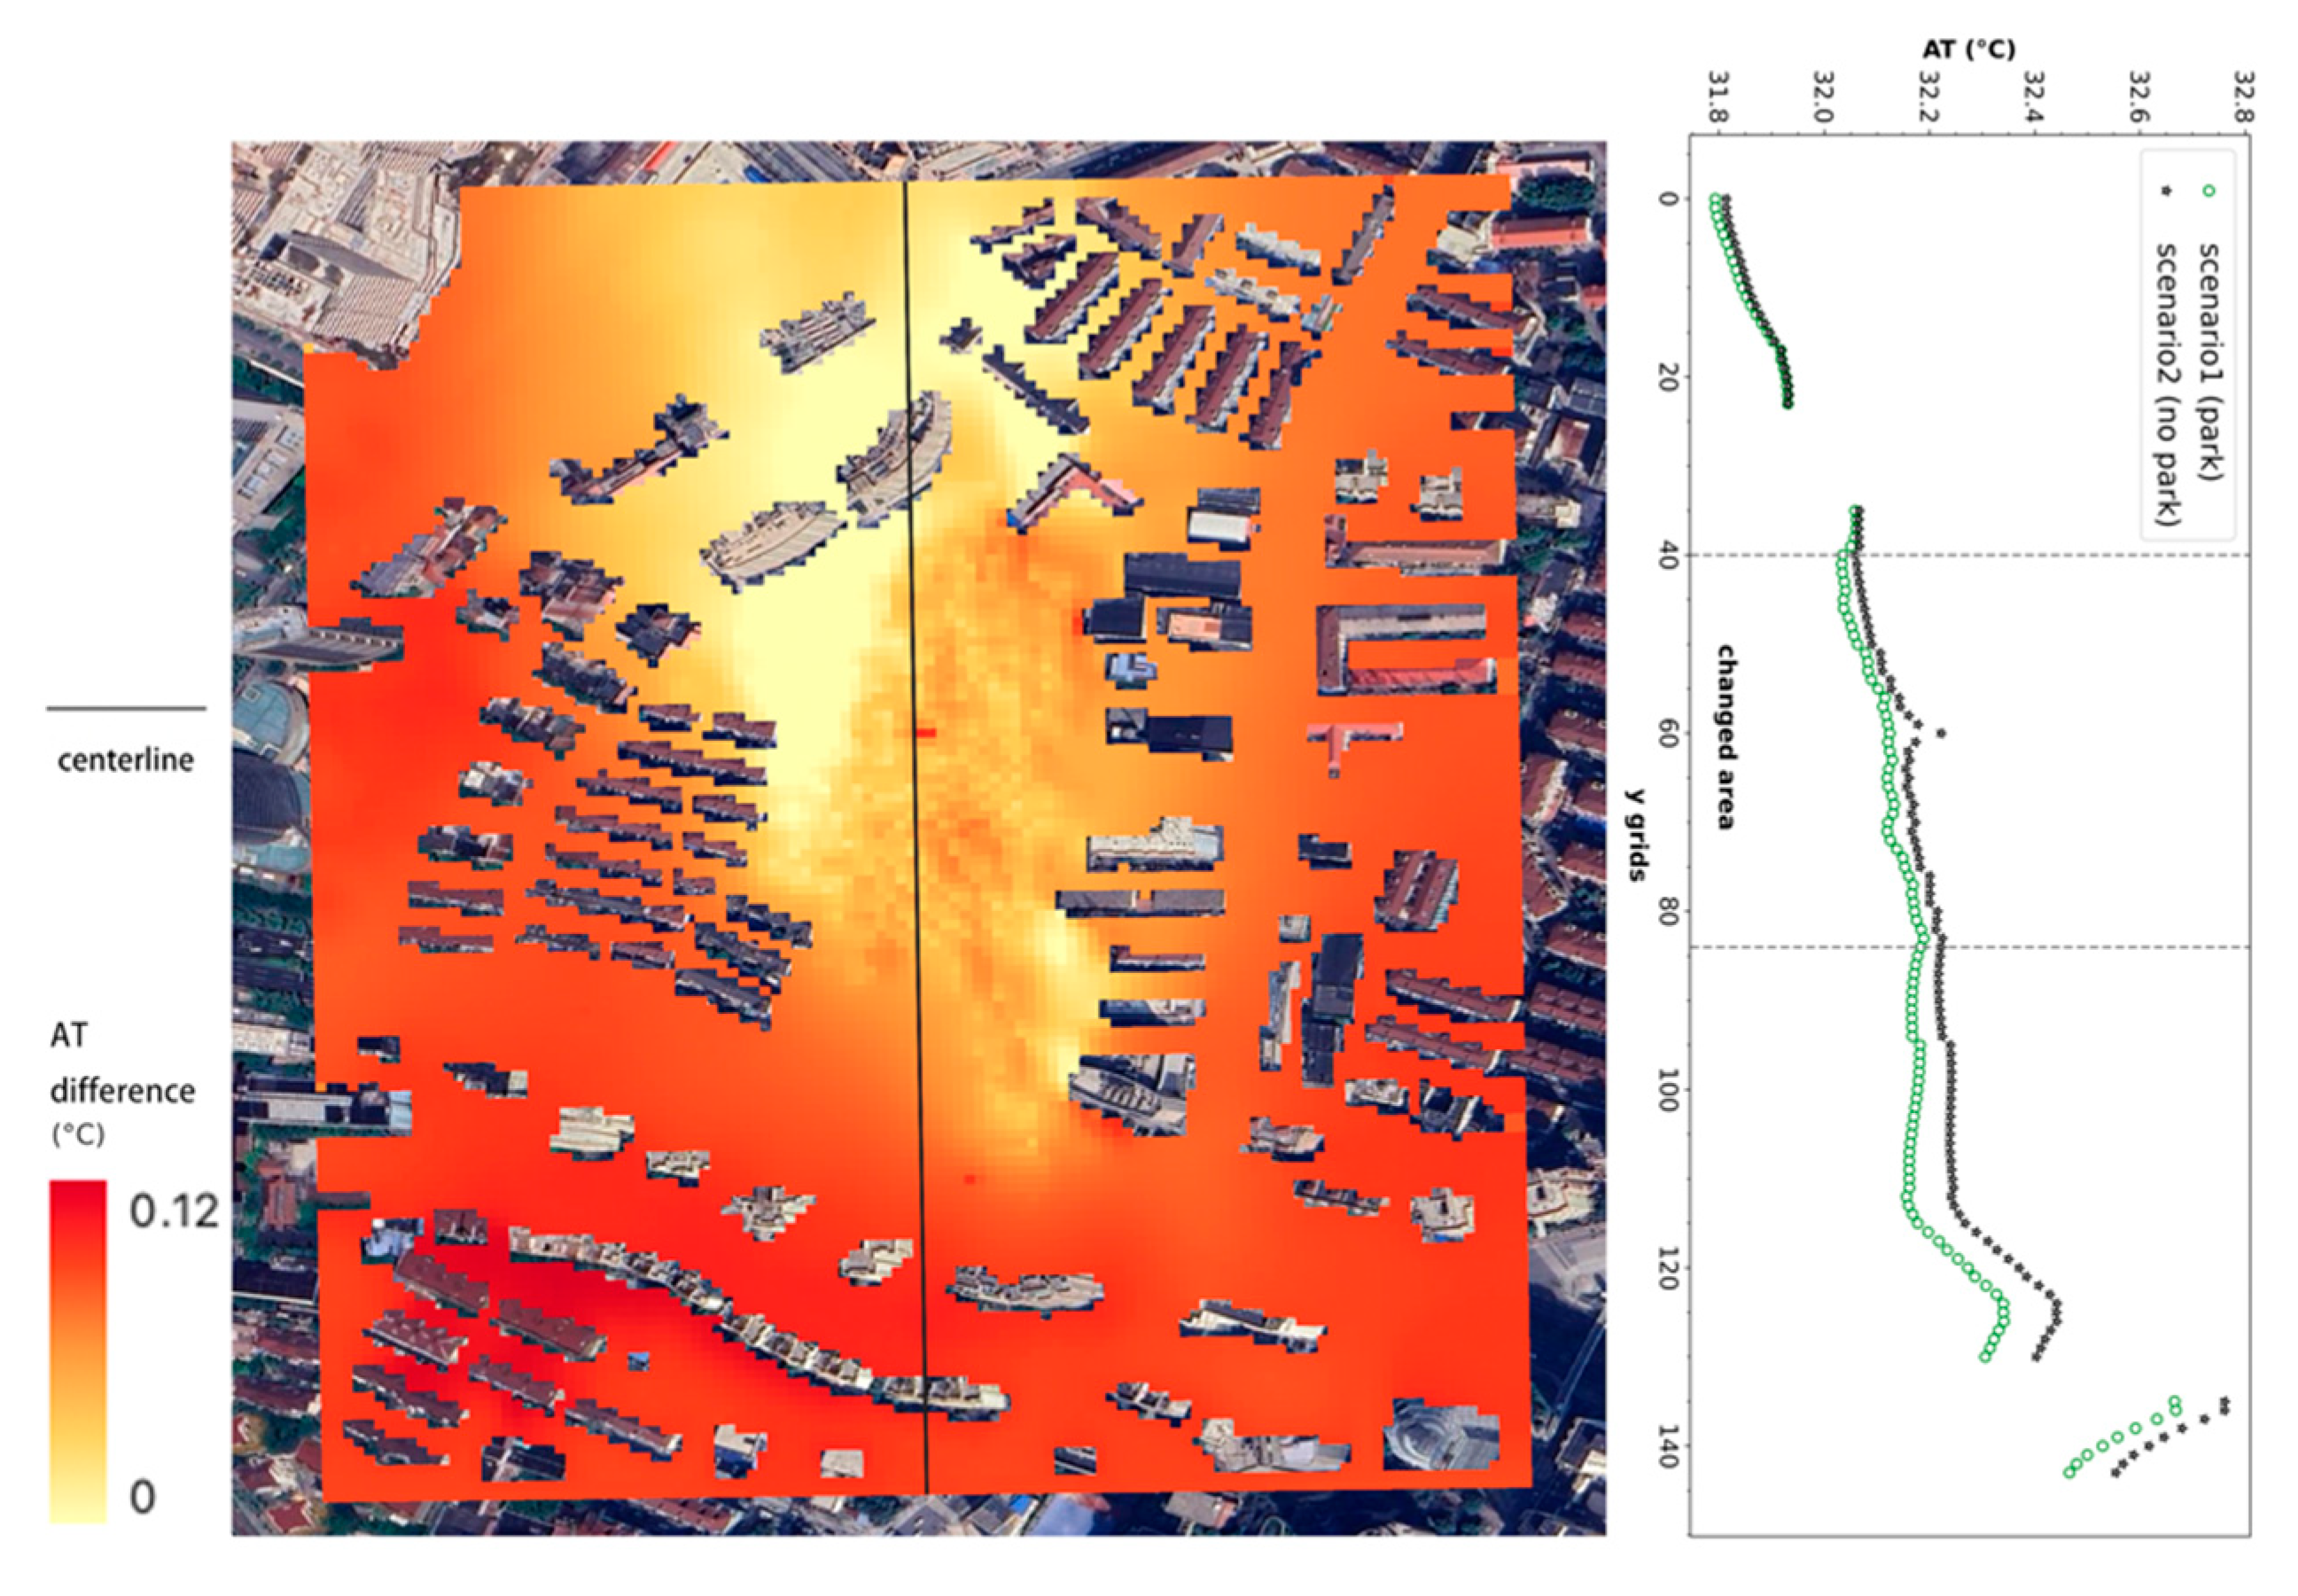This screenshot has height=1596, width=2298.
Task: Click the y grids tick label 0
Action: (x=1667, y=198)
